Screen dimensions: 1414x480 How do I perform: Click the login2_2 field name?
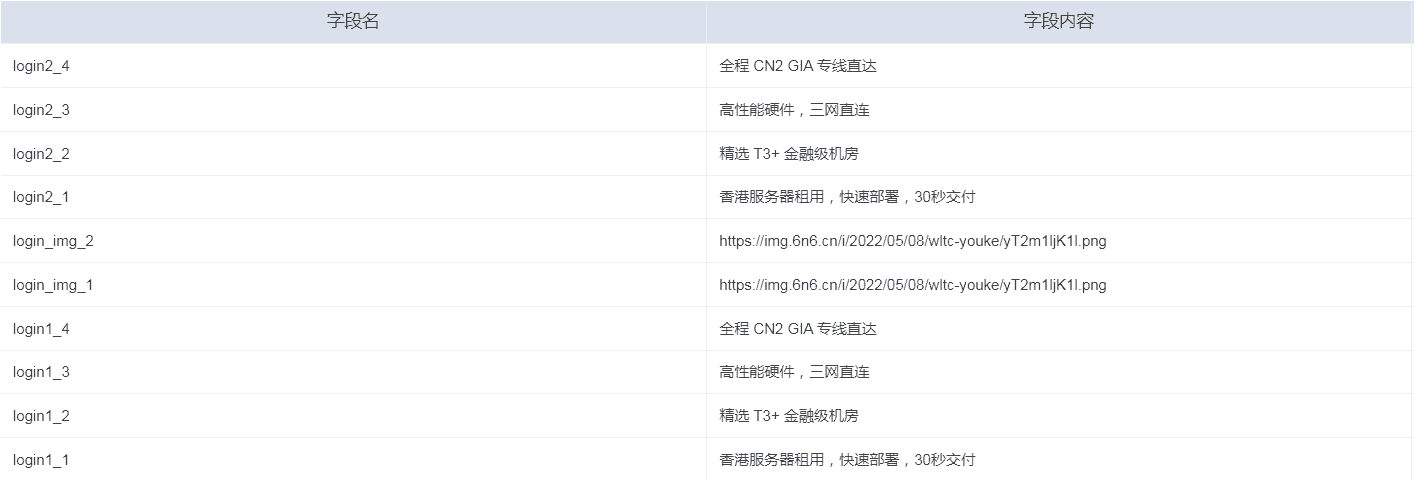[x=41, y=154]
